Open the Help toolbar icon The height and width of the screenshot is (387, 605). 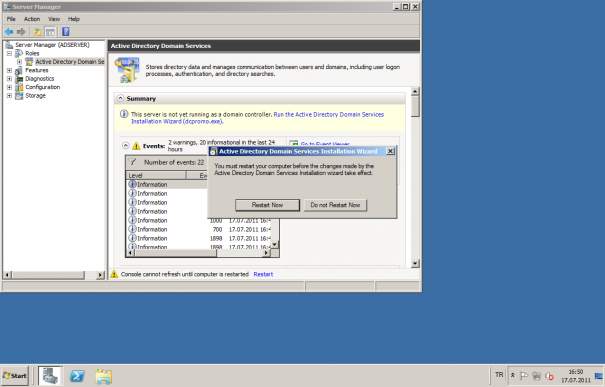pyautogui.click(x=66, y=32)
